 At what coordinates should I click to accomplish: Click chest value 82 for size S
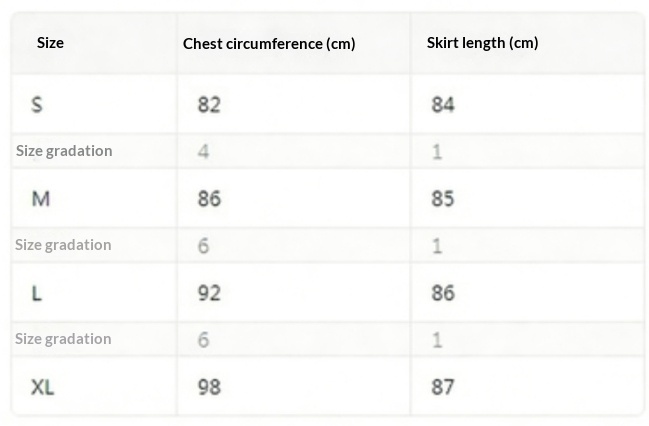click(x=208, y=104)
